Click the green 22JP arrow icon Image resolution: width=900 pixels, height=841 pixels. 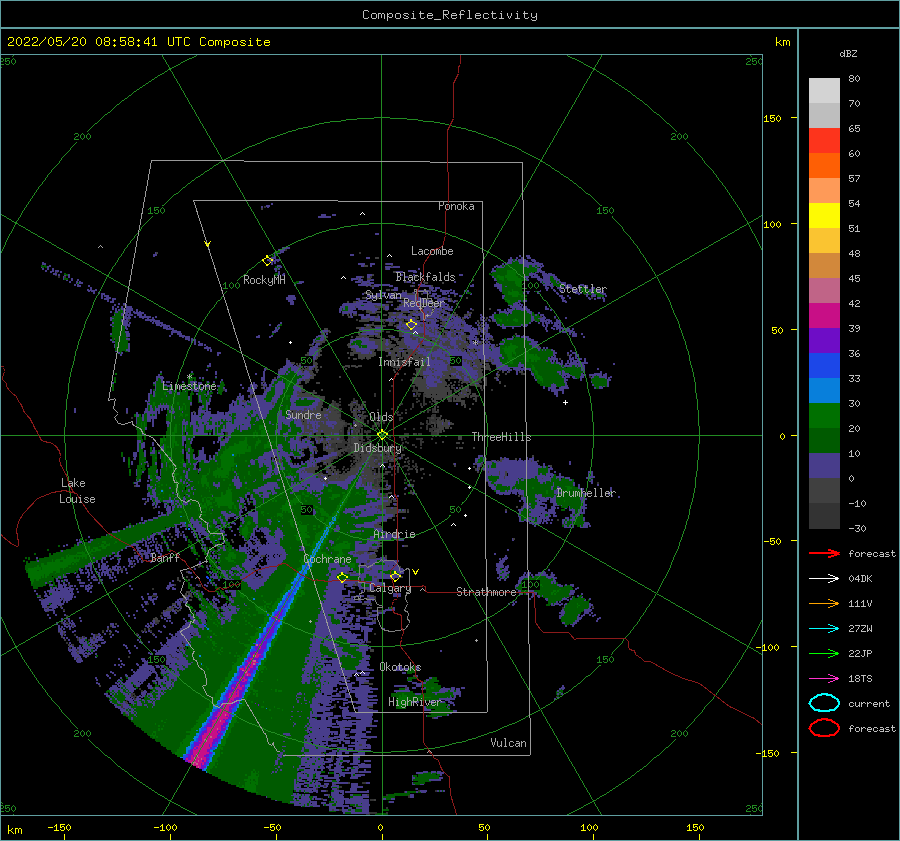click(x=824, y=653)
